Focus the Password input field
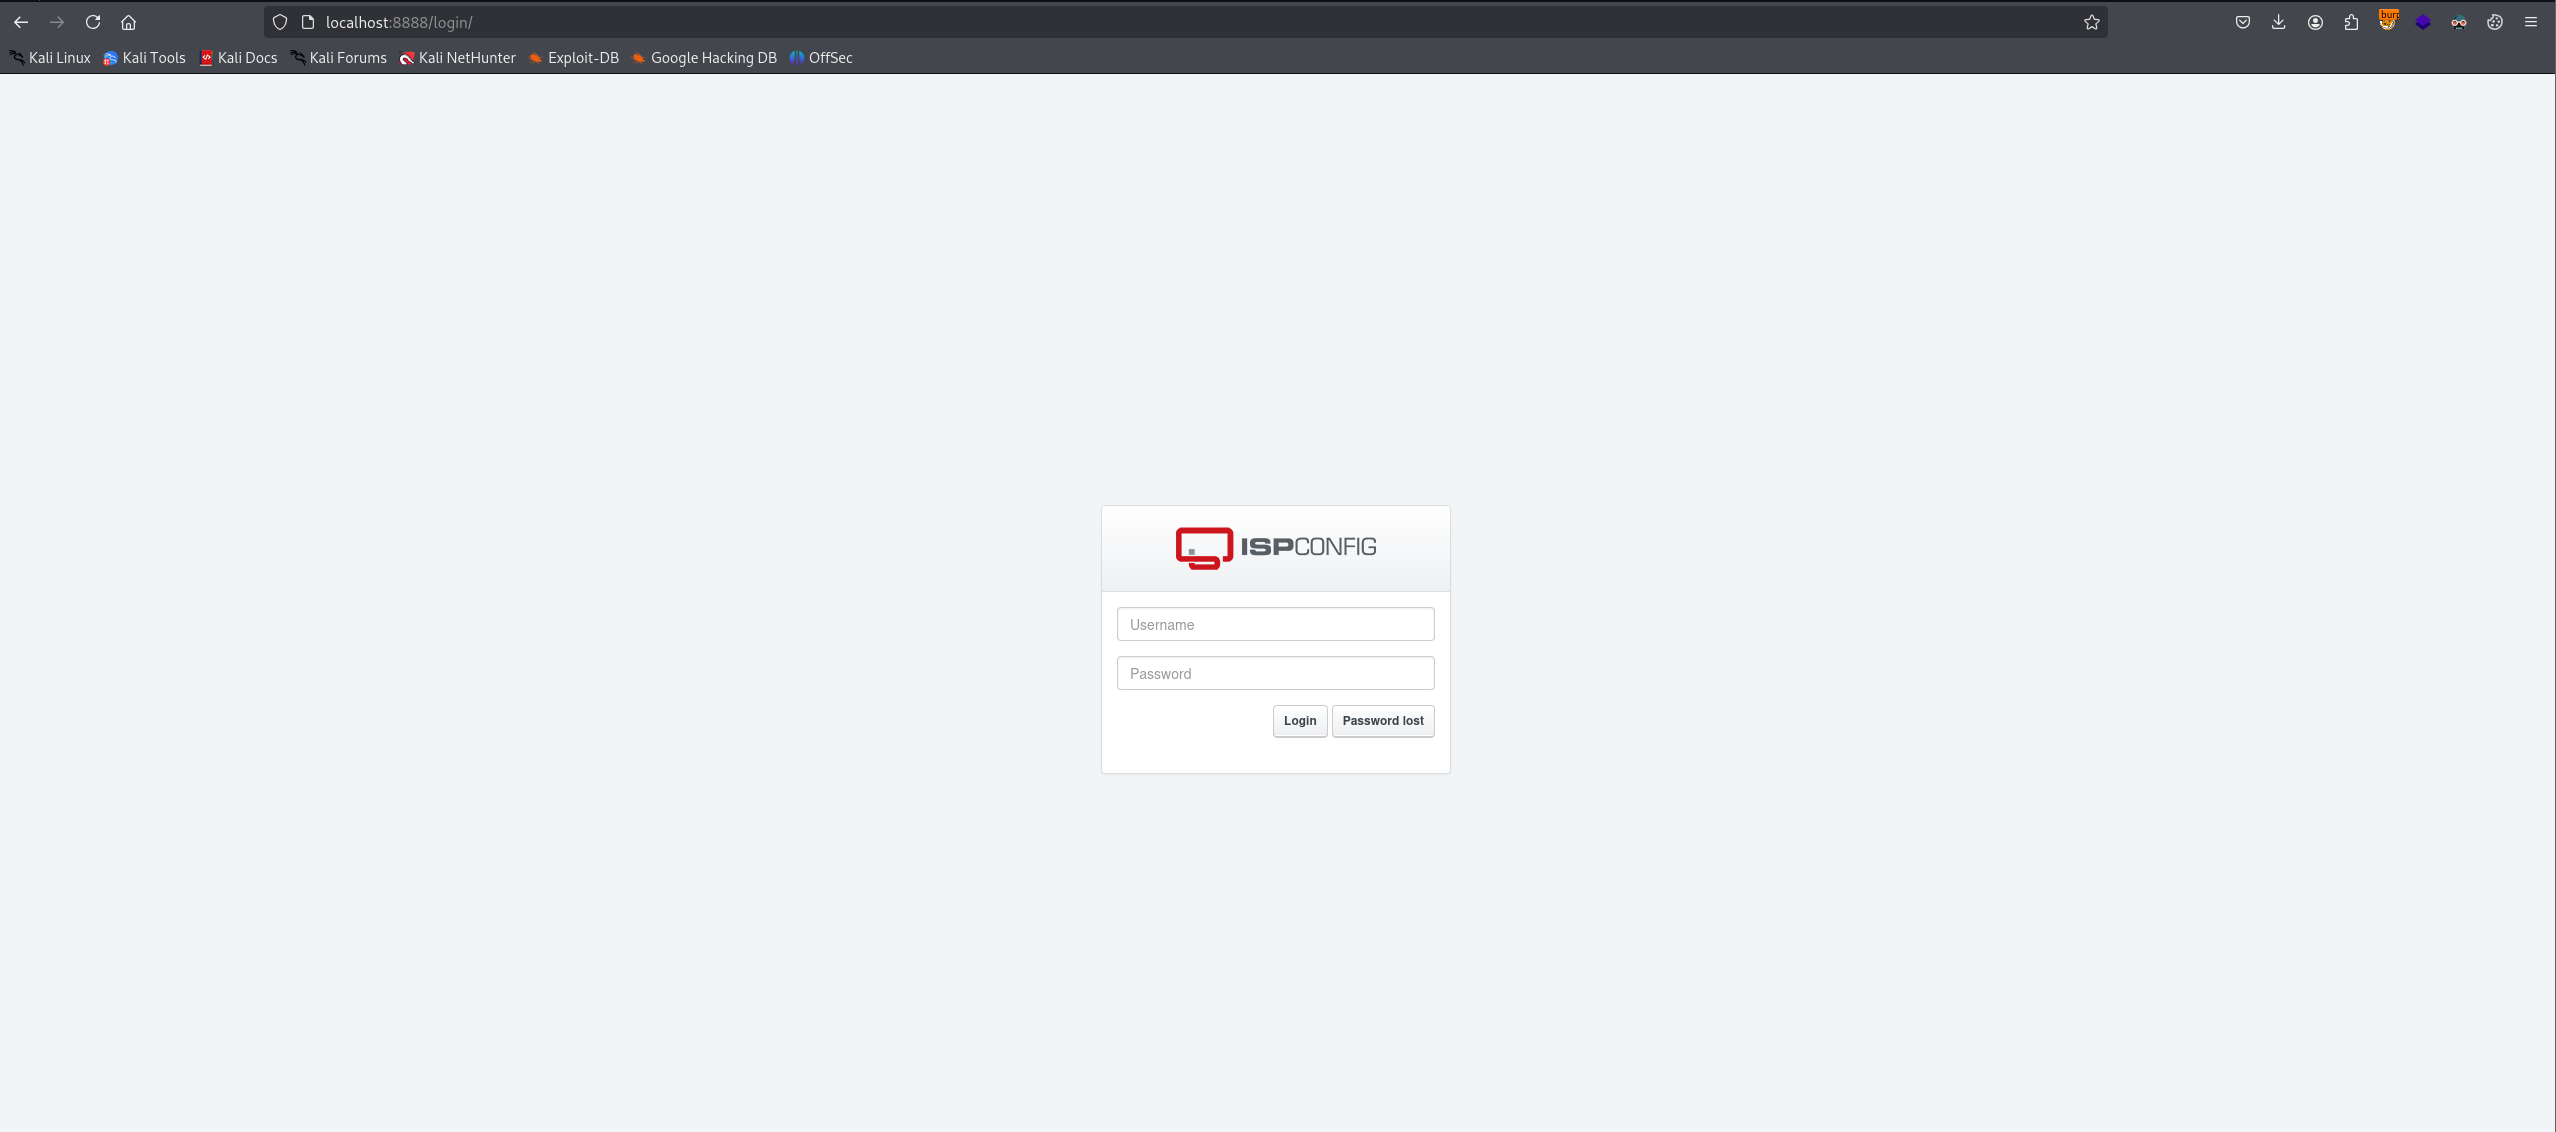This screenshot has width=2556, height=1132. click(x=1275, y=673)
